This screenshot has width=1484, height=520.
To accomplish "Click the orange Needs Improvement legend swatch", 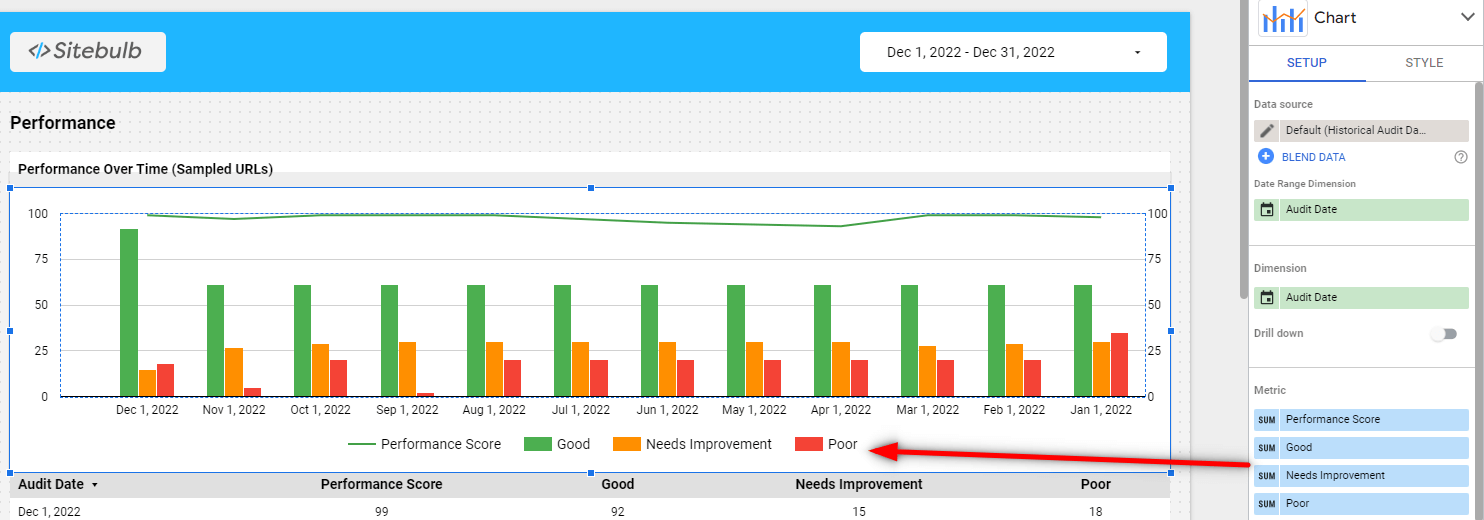I will 626,444.
